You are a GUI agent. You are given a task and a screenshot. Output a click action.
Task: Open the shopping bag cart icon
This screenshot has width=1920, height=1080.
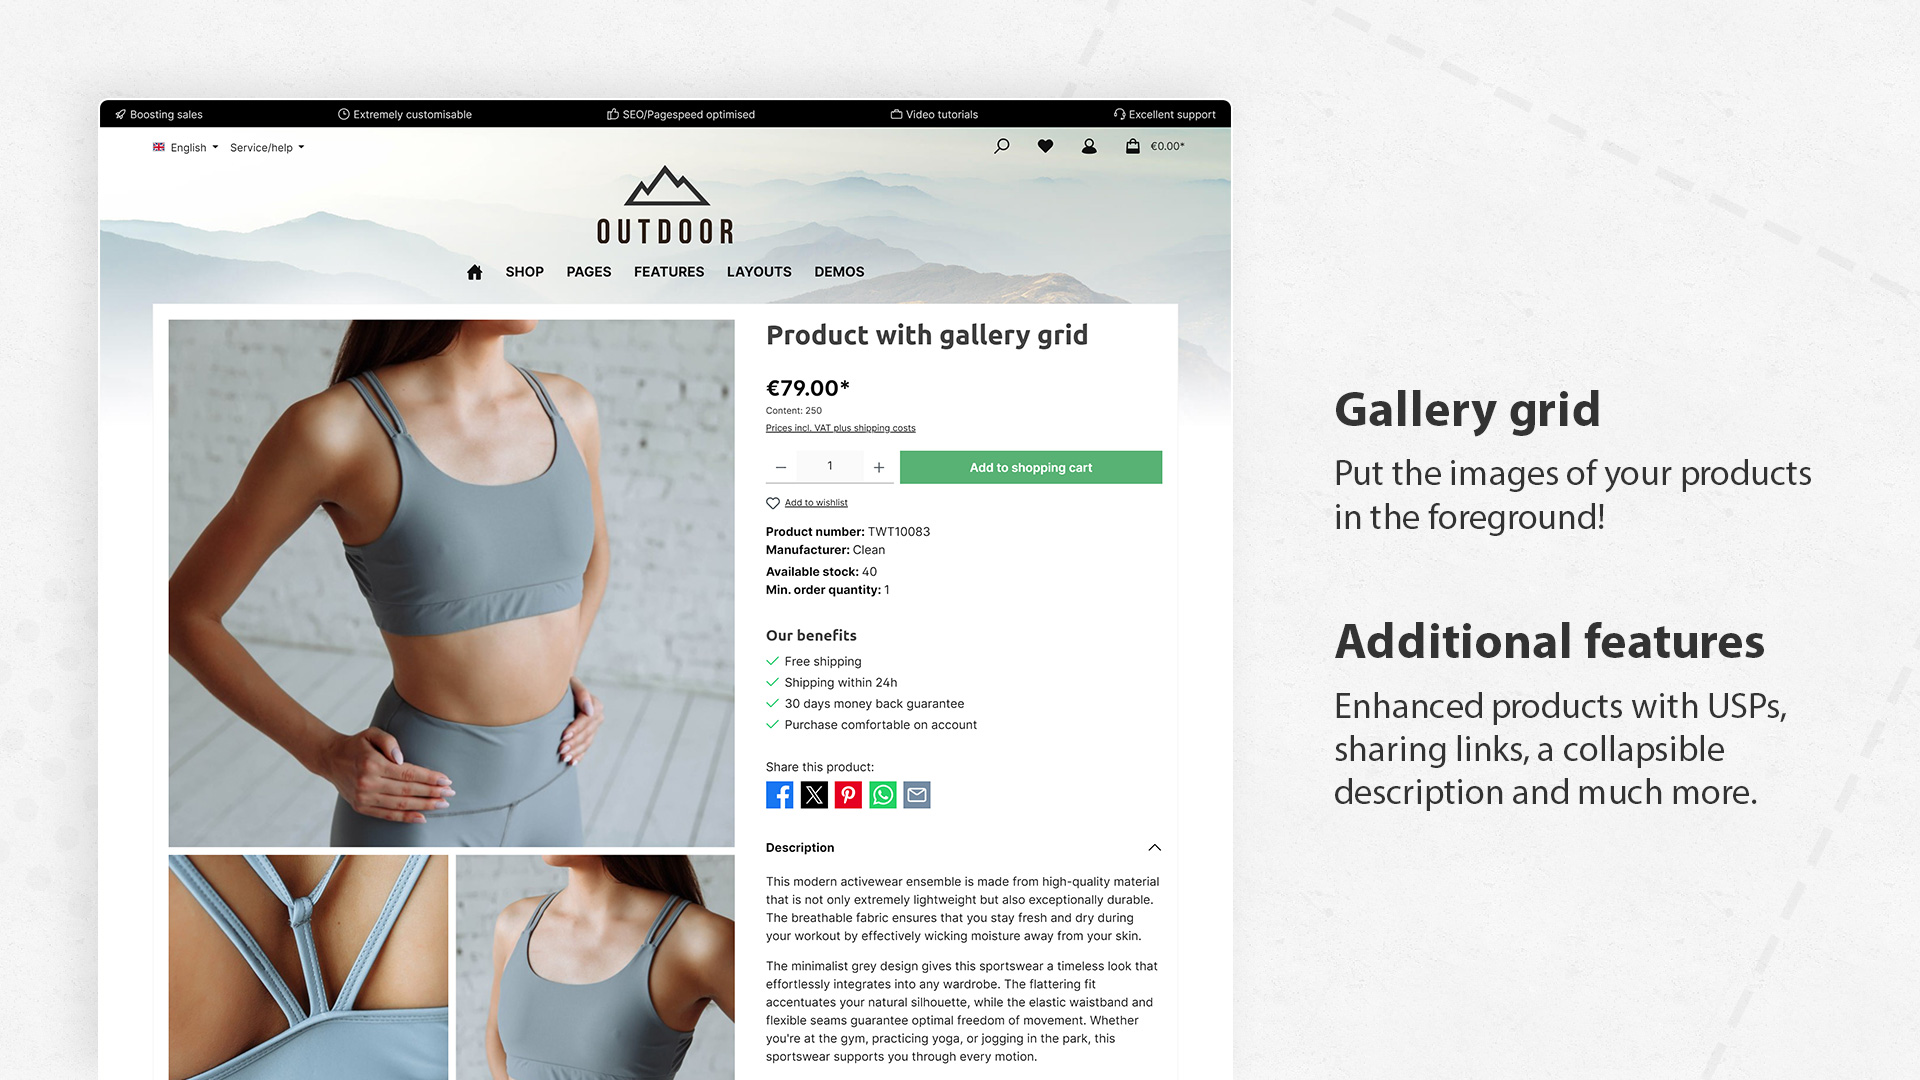tap(1133, 146)
